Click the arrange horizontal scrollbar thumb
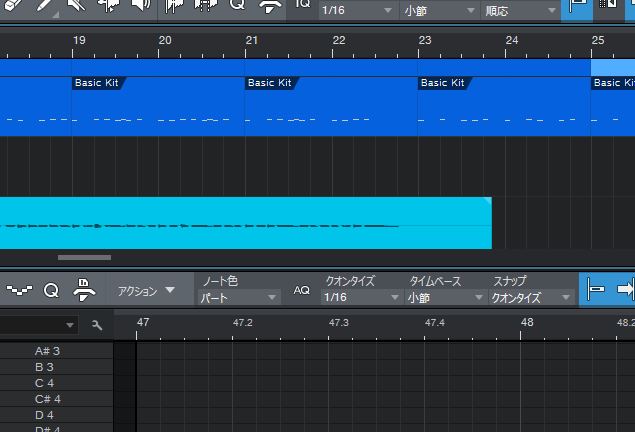Image resolution: width=635 pixels, height=432 pixels. point(84,257)
